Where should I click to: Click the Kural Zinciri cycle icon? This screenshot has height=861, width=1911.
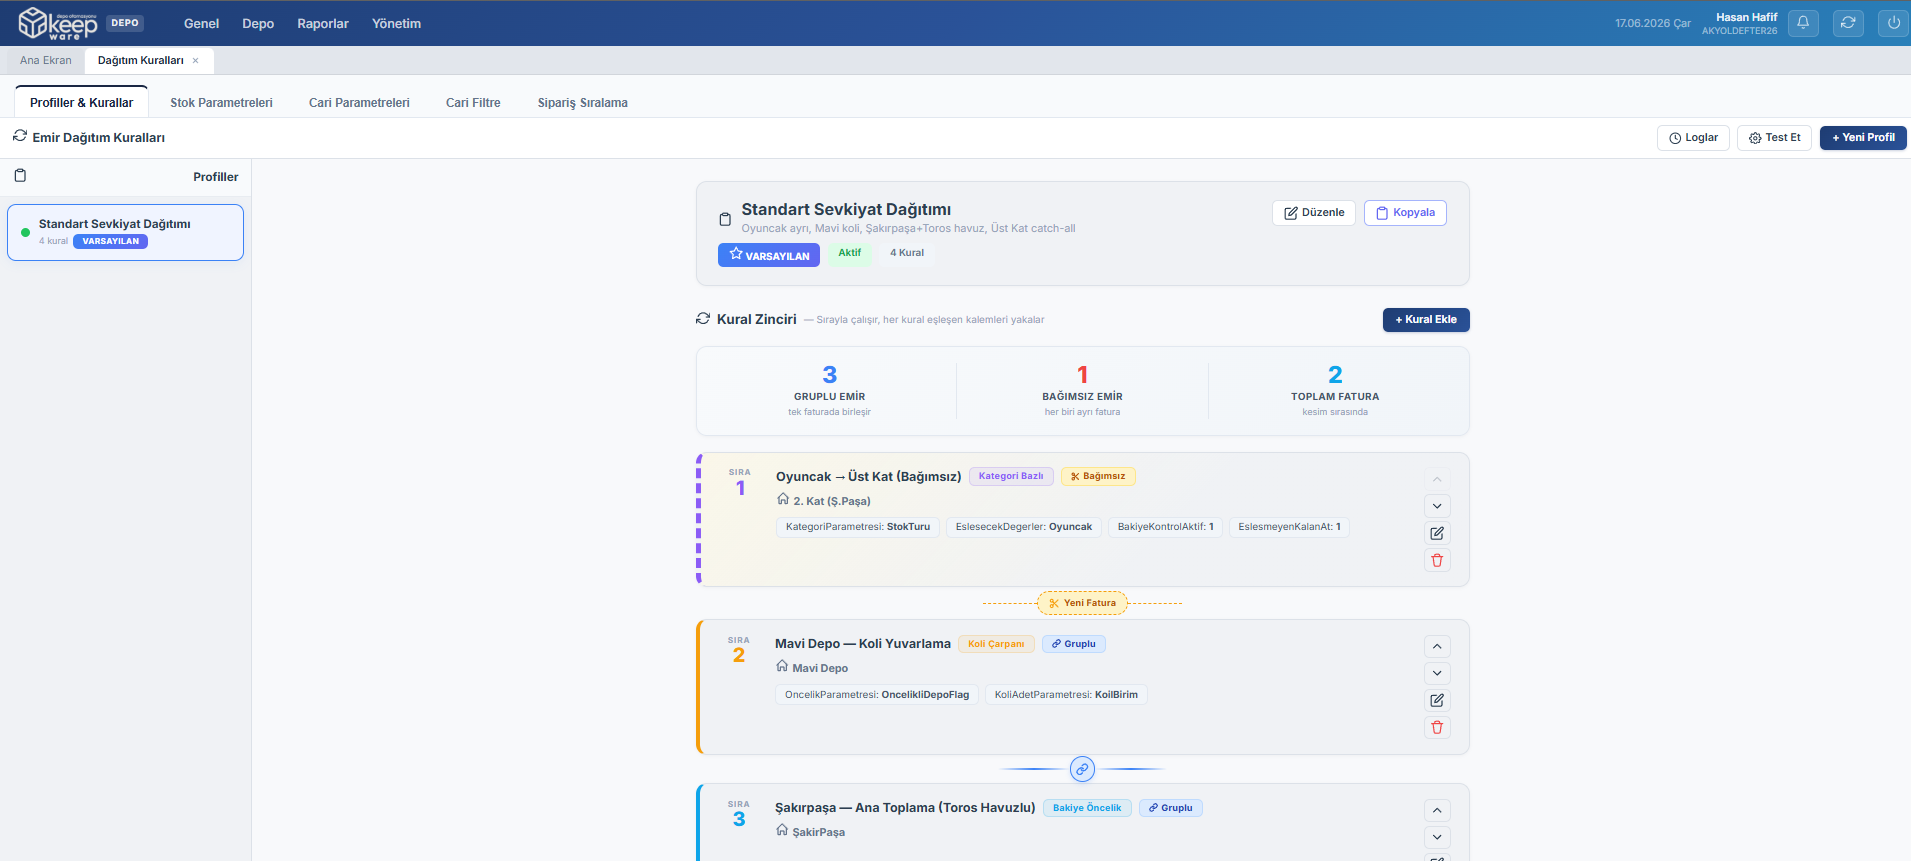point(703,319)
